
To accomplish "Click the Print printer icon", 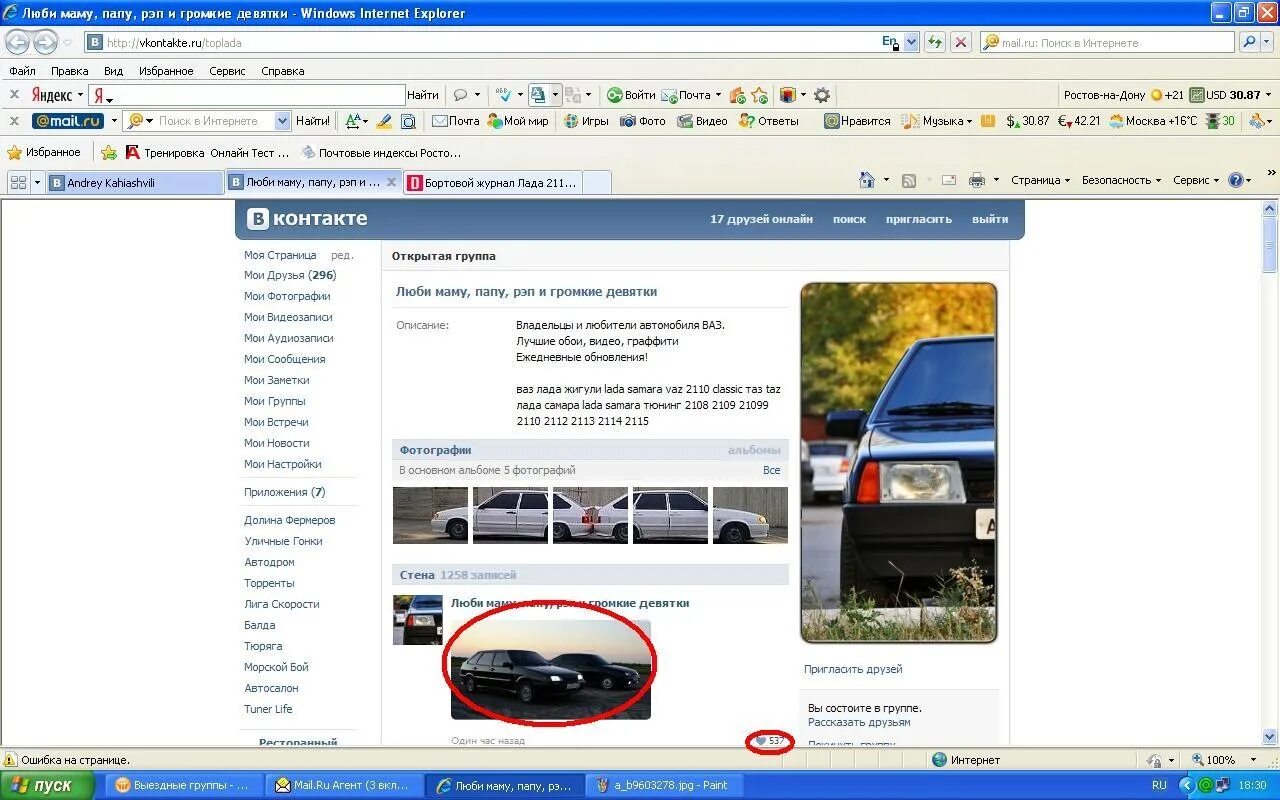I will pyautogui.click(x=977, y=180).
